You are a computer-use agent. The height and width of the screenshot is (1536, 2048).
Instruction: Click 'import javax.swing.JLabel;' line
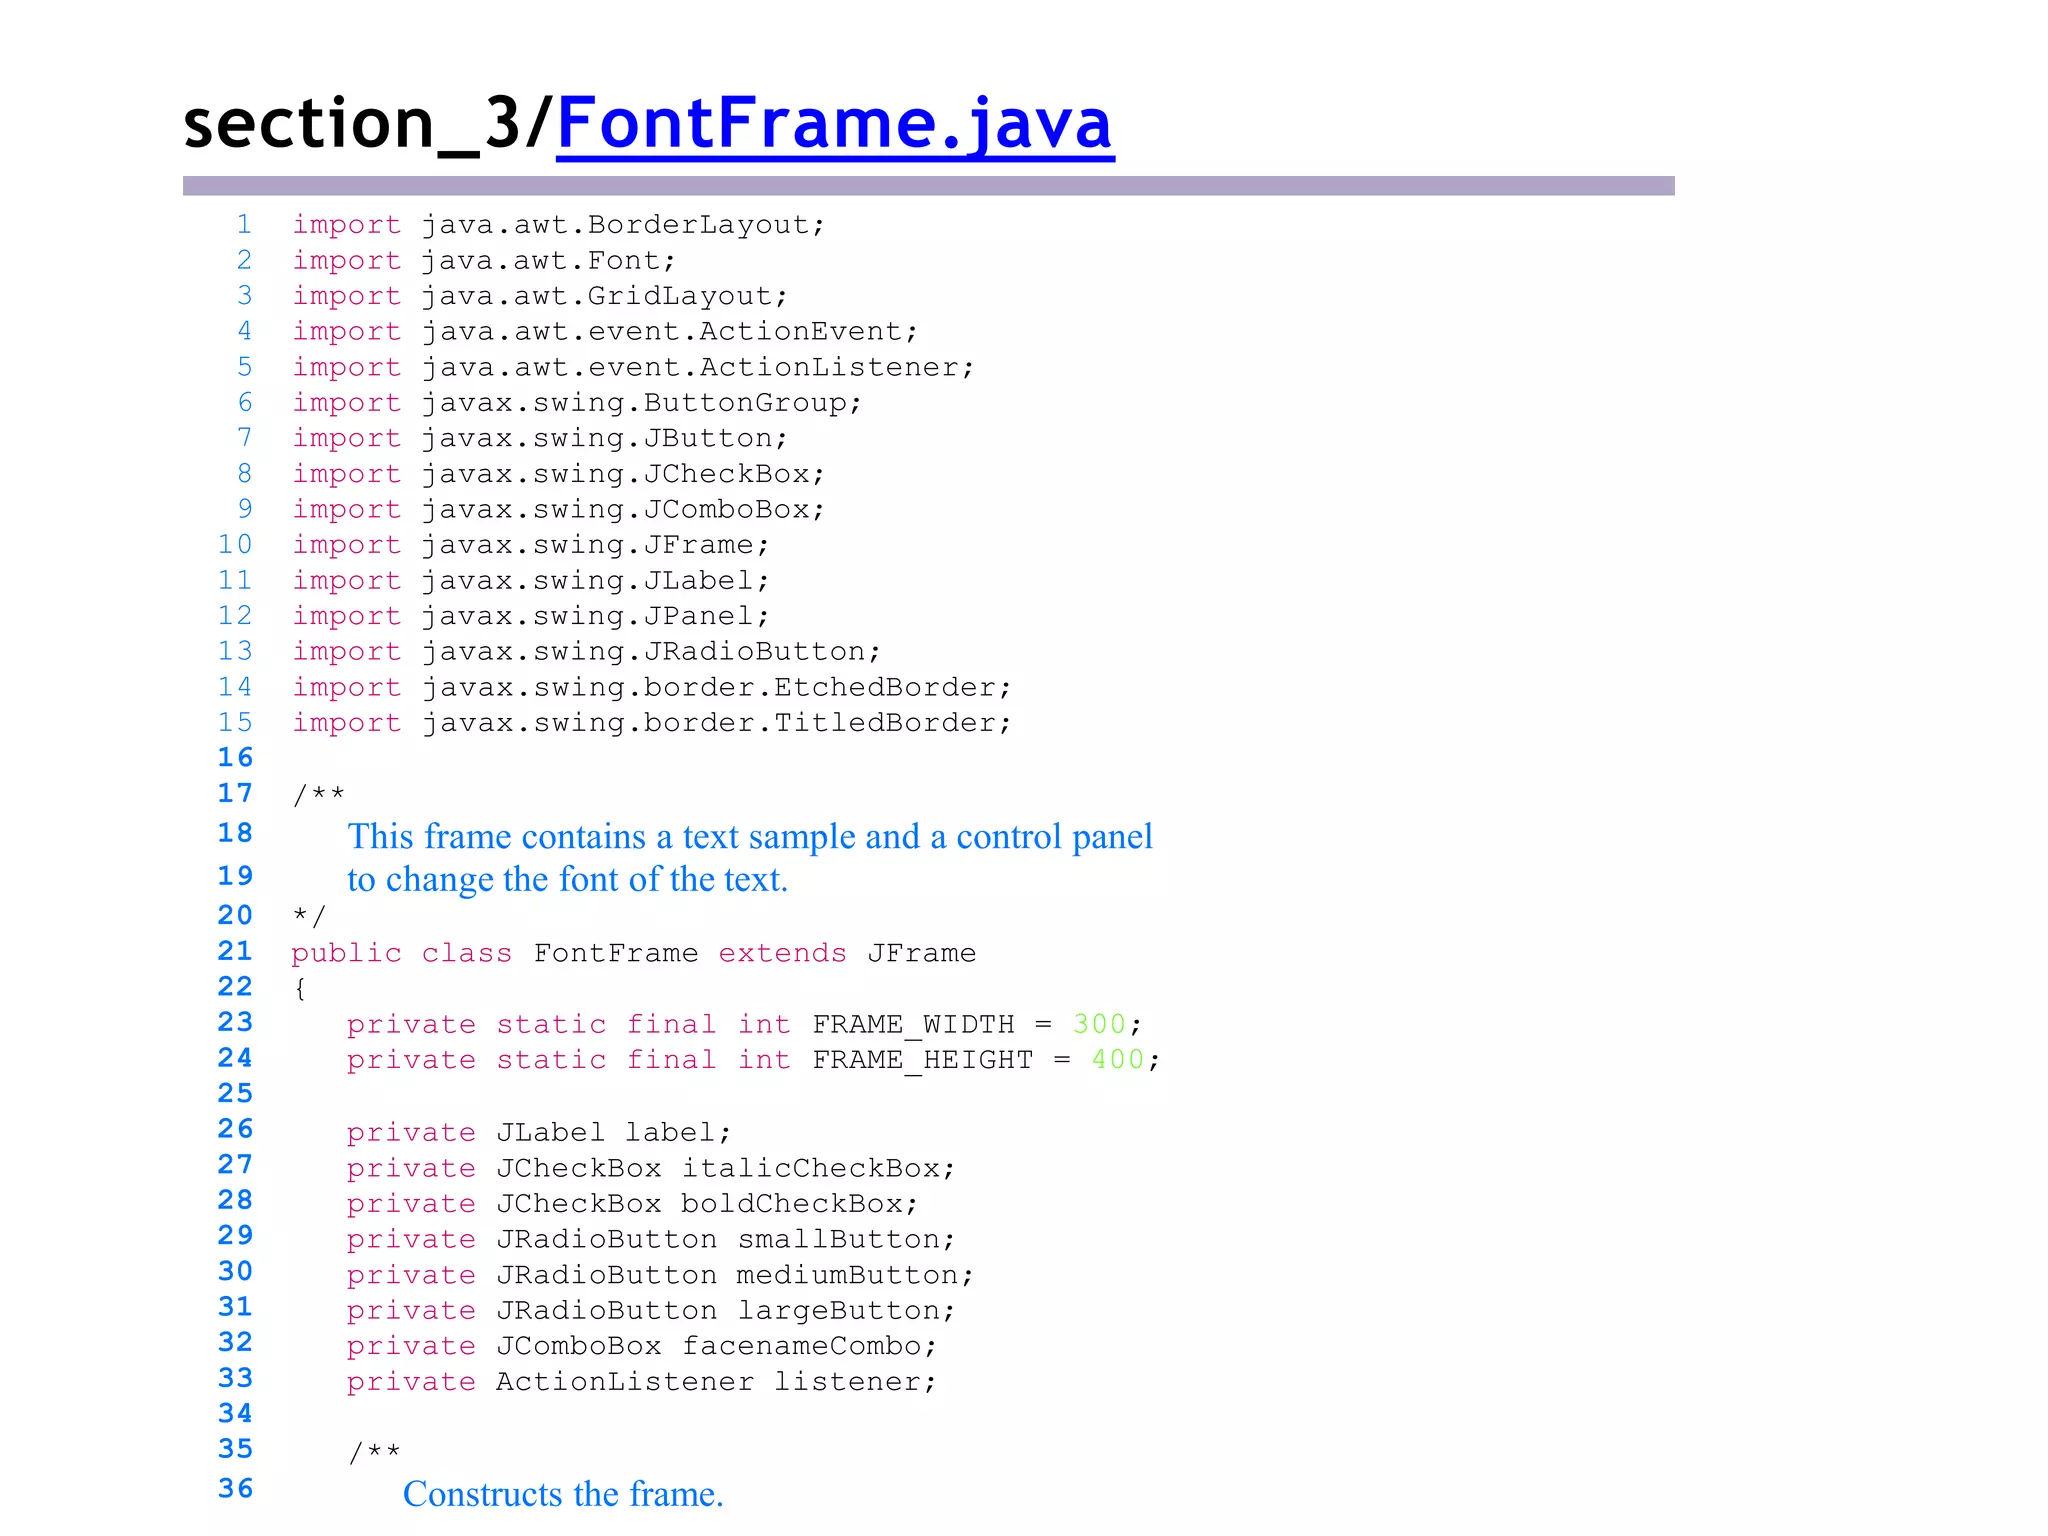coord(531,581)
